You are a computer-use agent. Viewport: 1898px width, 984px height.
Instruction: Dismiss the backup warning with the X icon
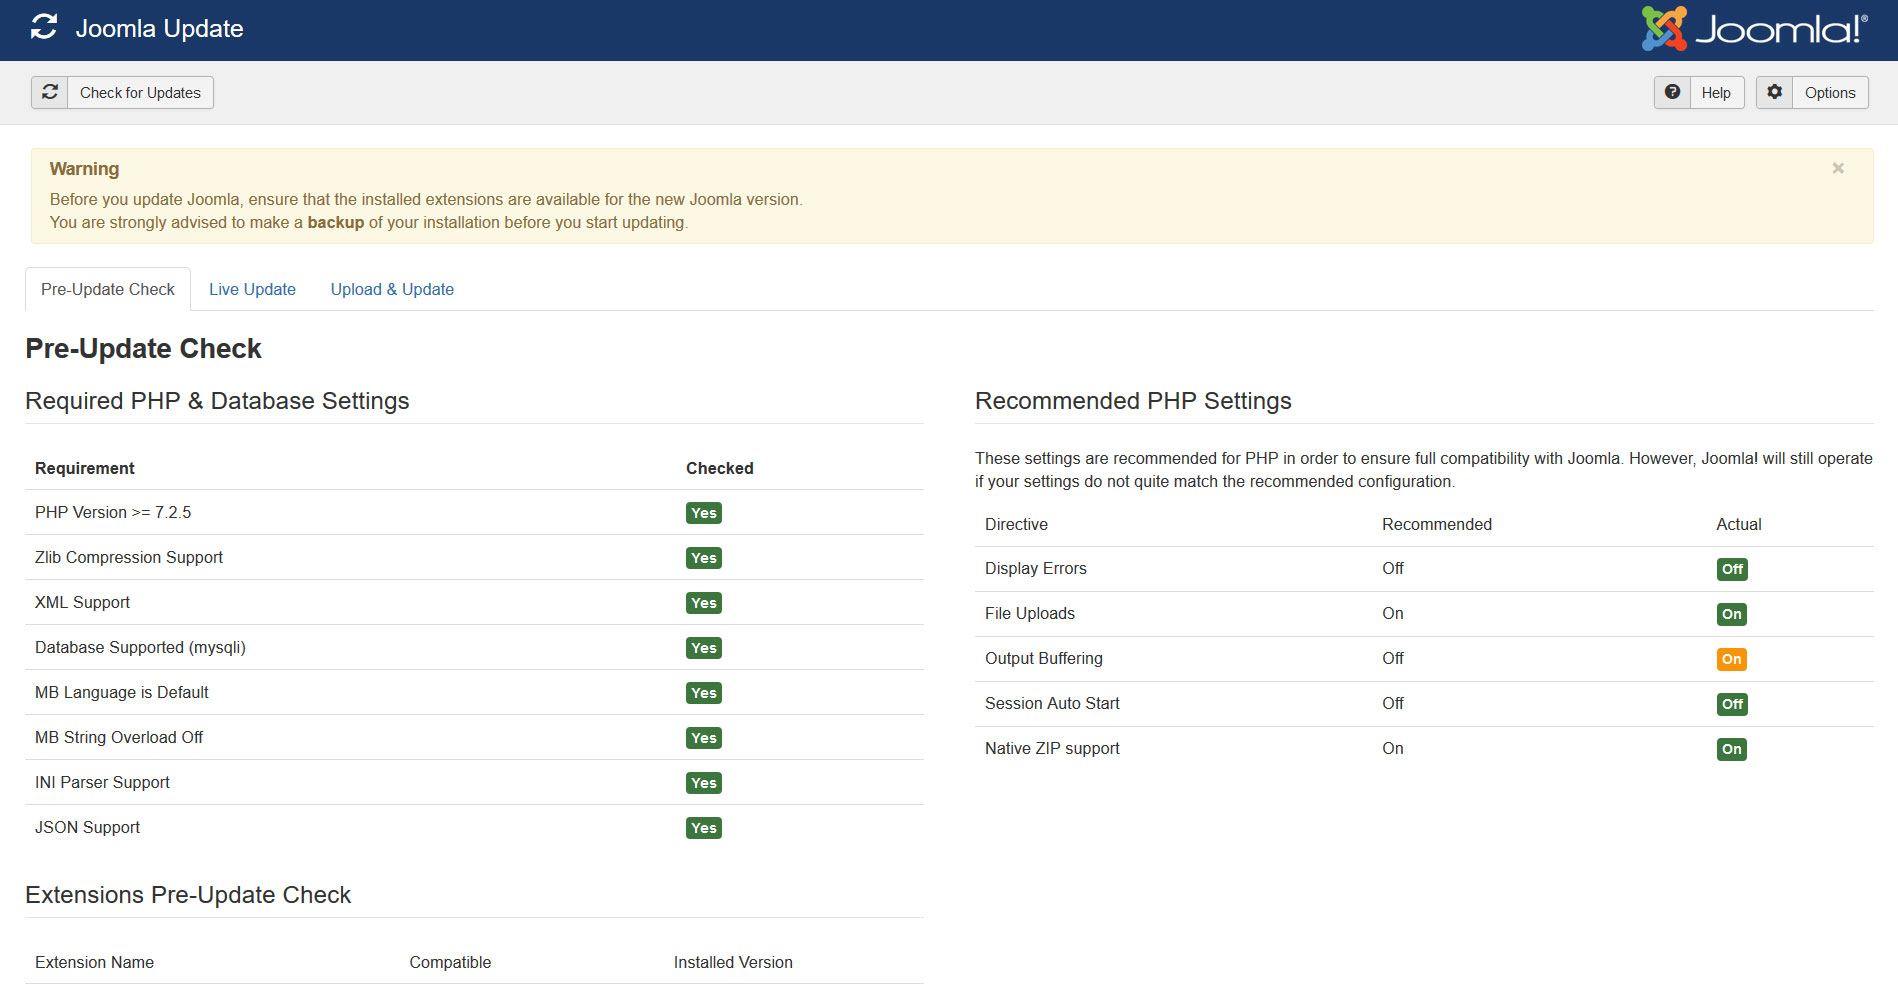coord(1838,168)
